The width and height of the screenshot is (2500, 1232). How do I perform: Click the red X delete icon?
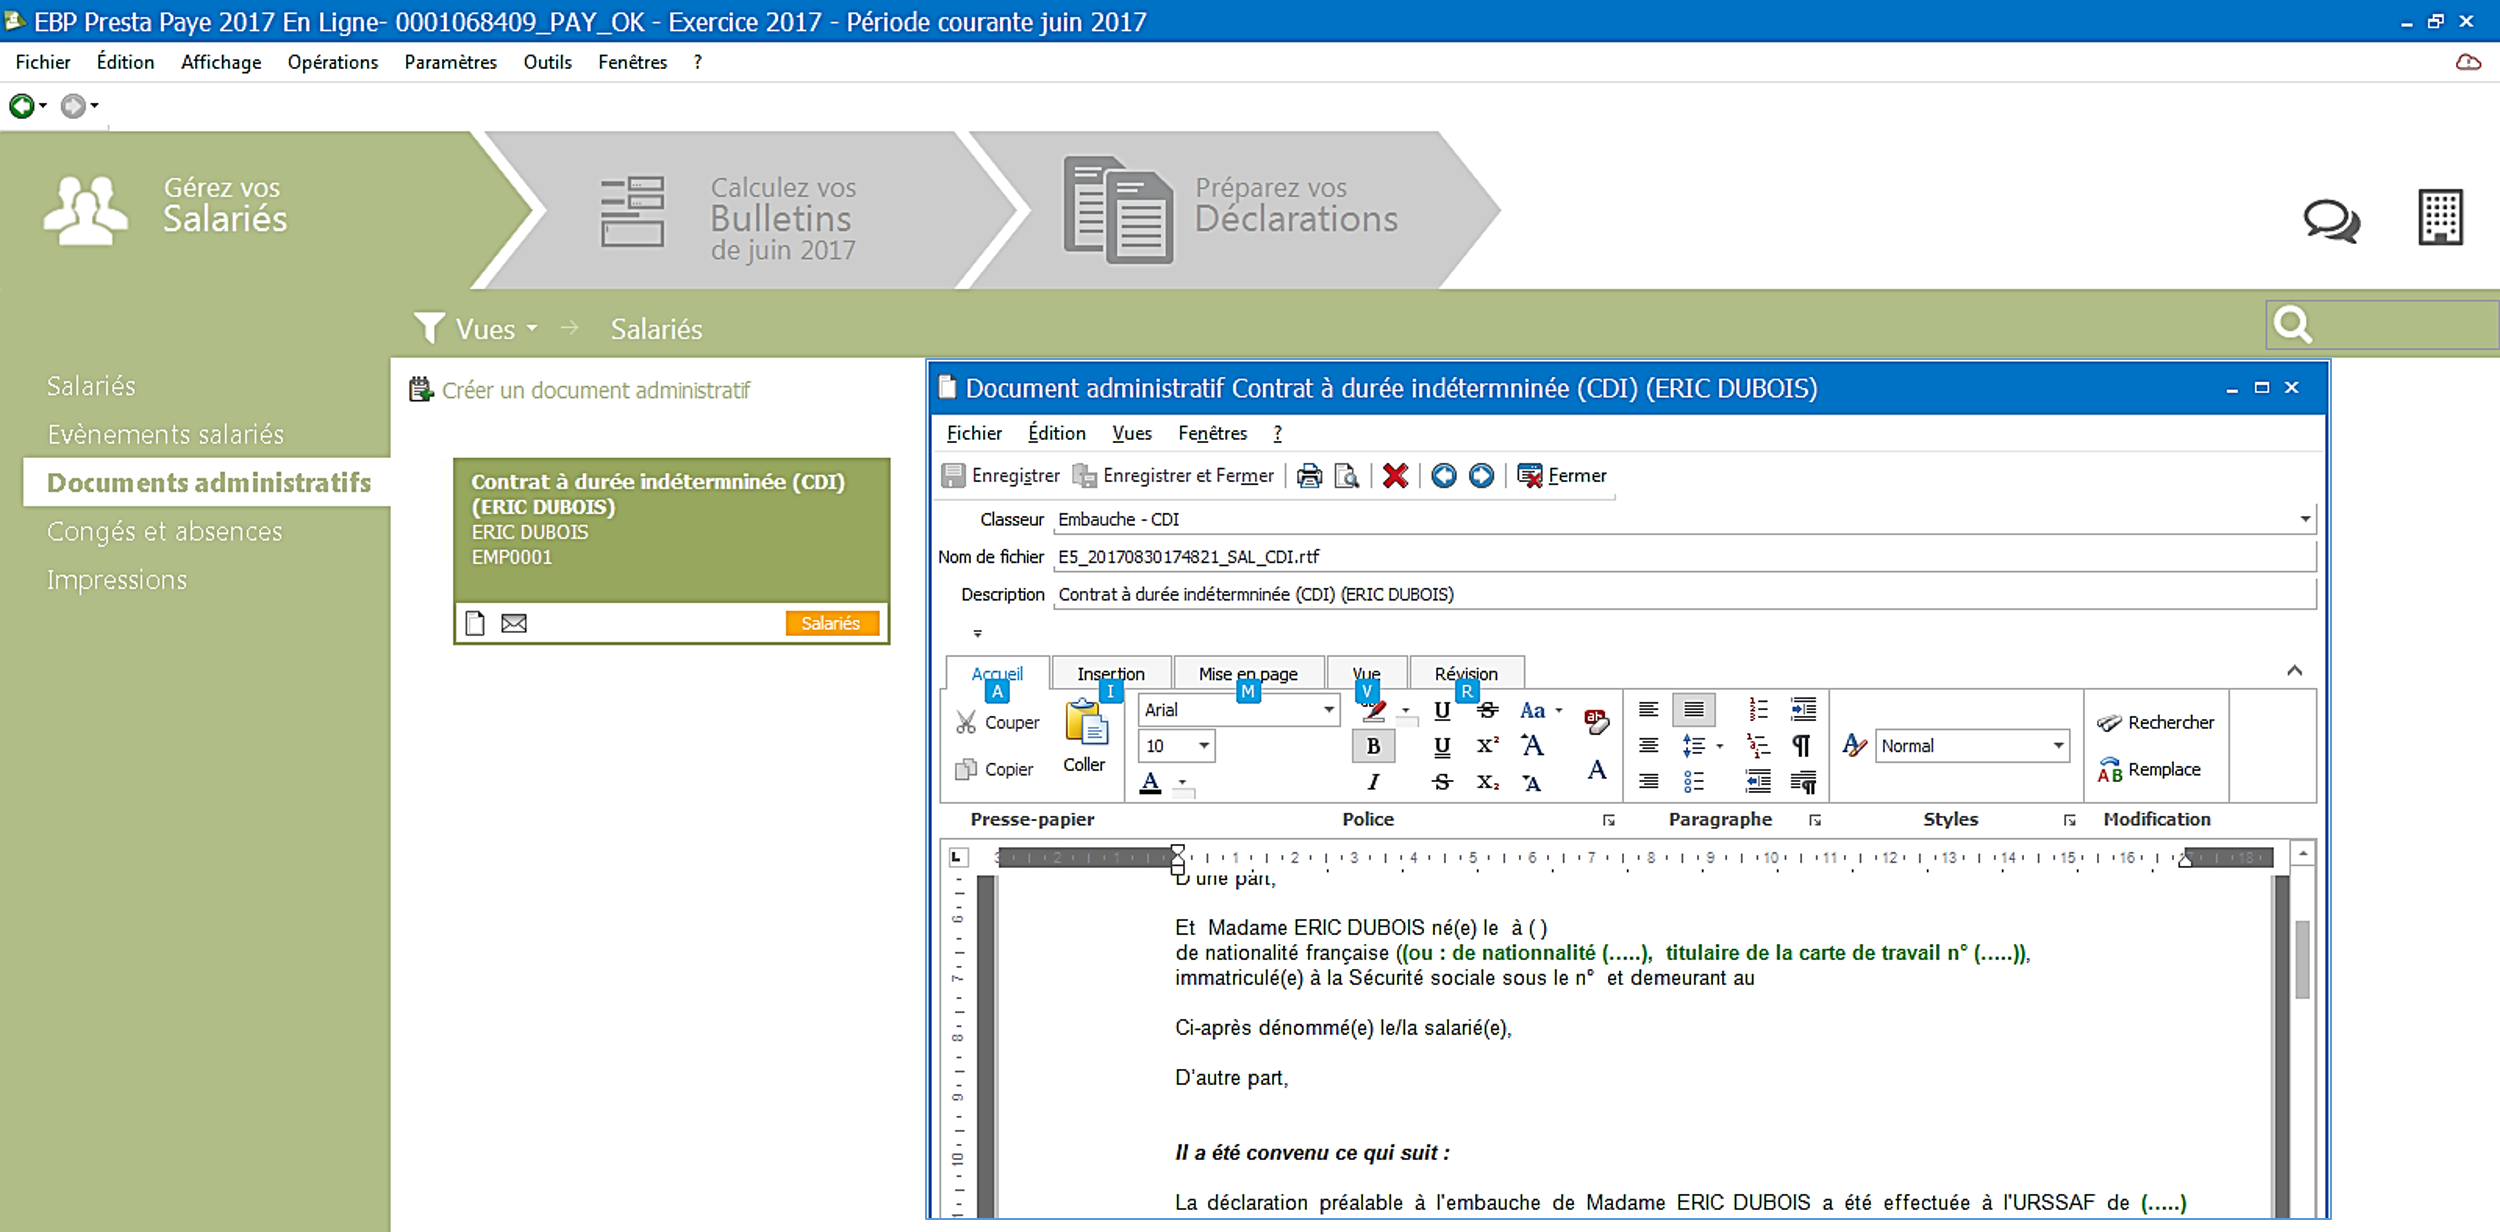tap(1395, 476)
